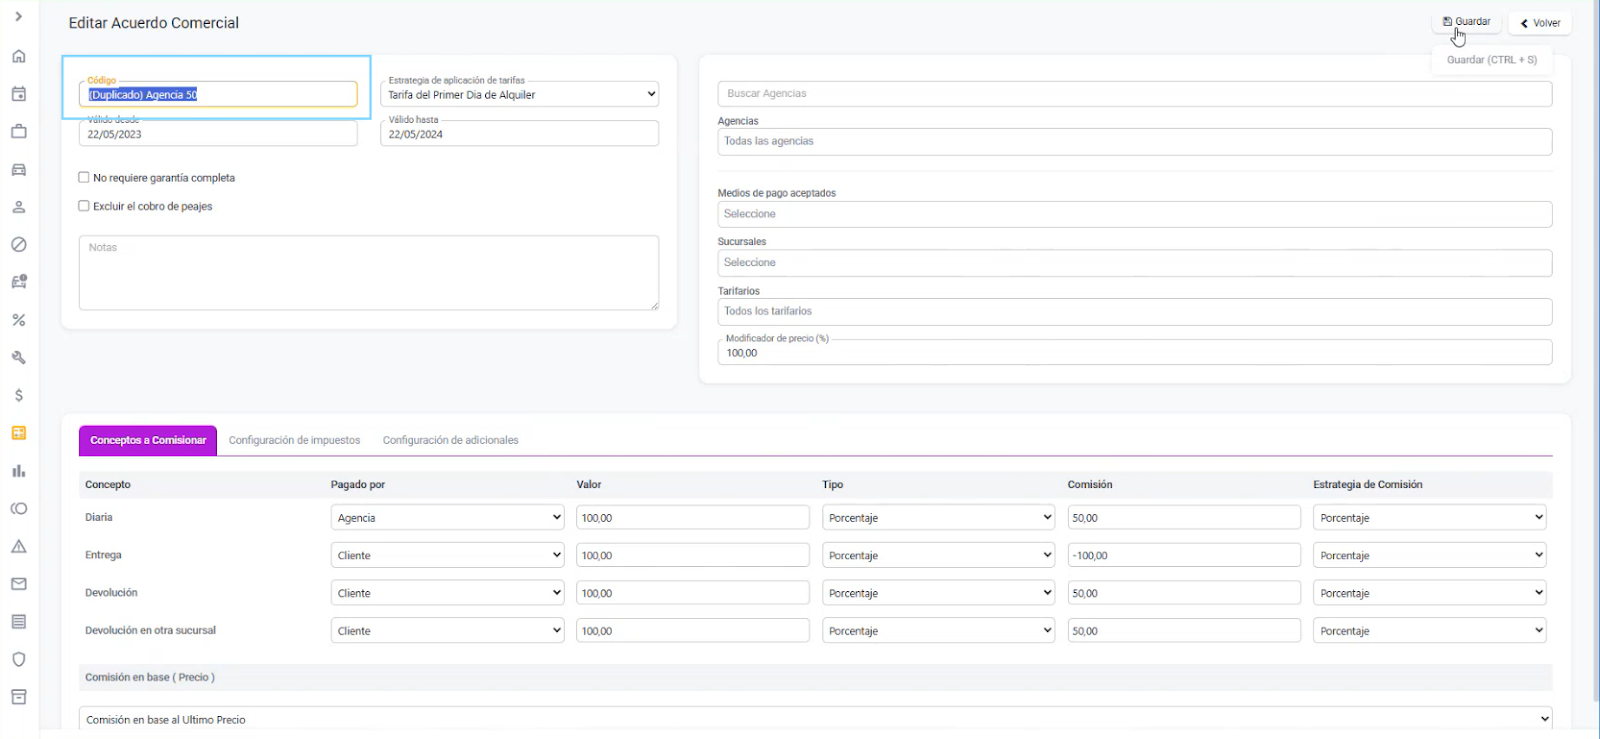Screen dimensions: 1600x739
Task: Open the Tipo dropdown in Entrega row
Action: [938, 556]
